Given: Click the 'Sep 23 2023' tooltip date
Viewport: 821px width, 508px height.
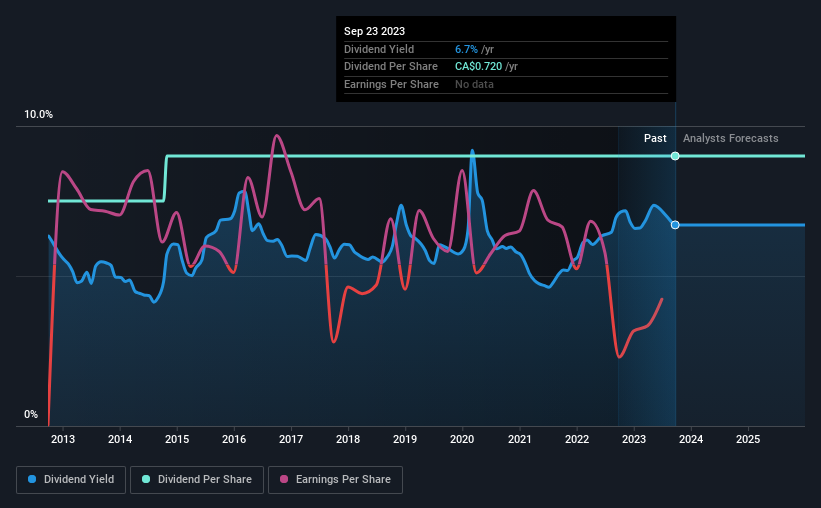Looking at the screenshot, I should tap(374, 31).
